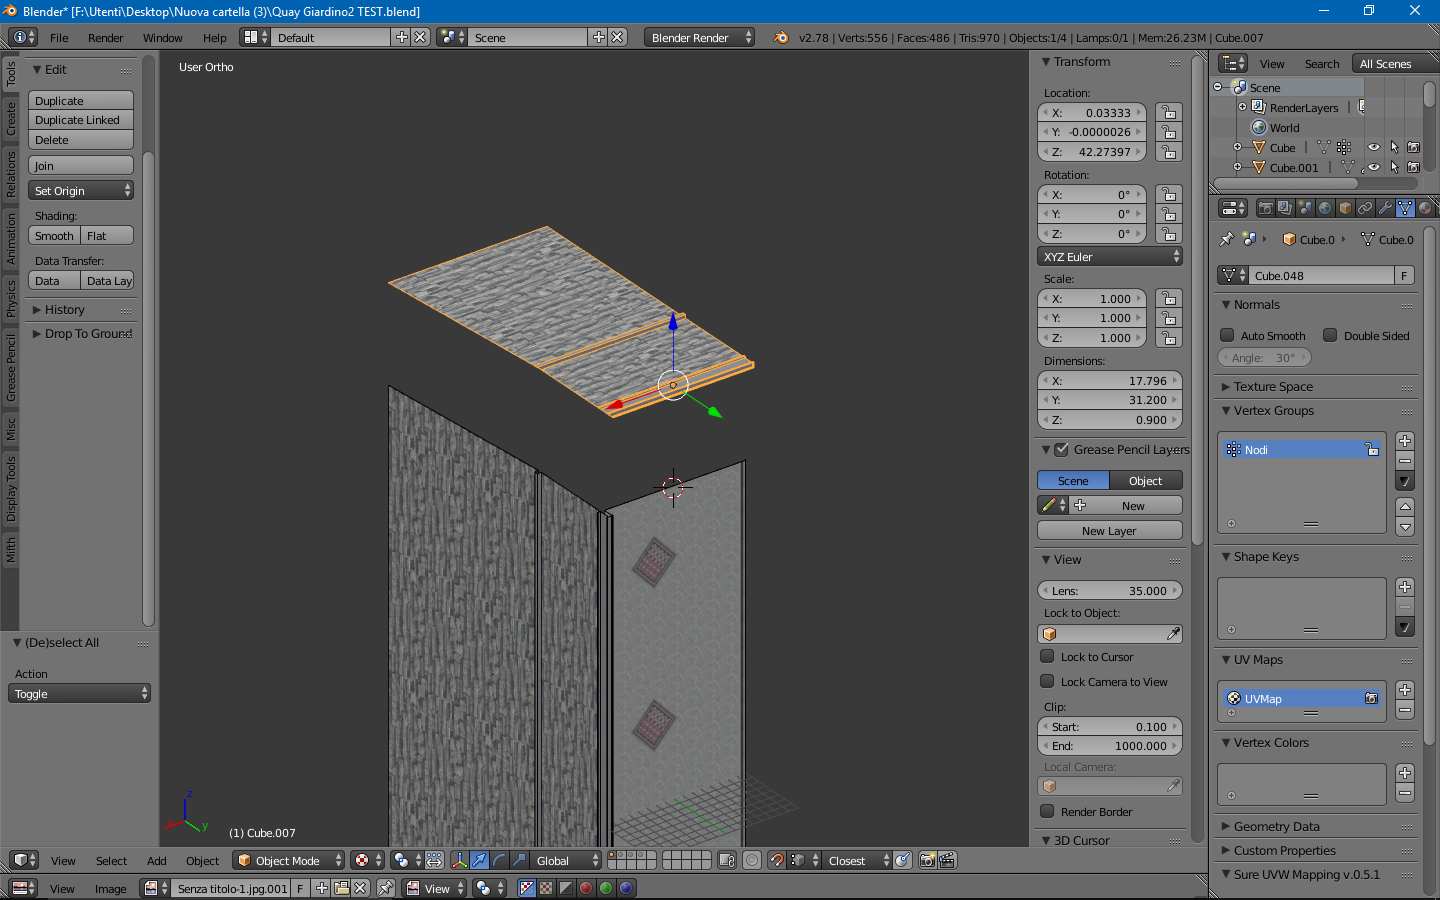The height and width of the screenshot is (900, 1440).
Task: Select the translate manipulator arrow icon
Action: tap(479, 861)
